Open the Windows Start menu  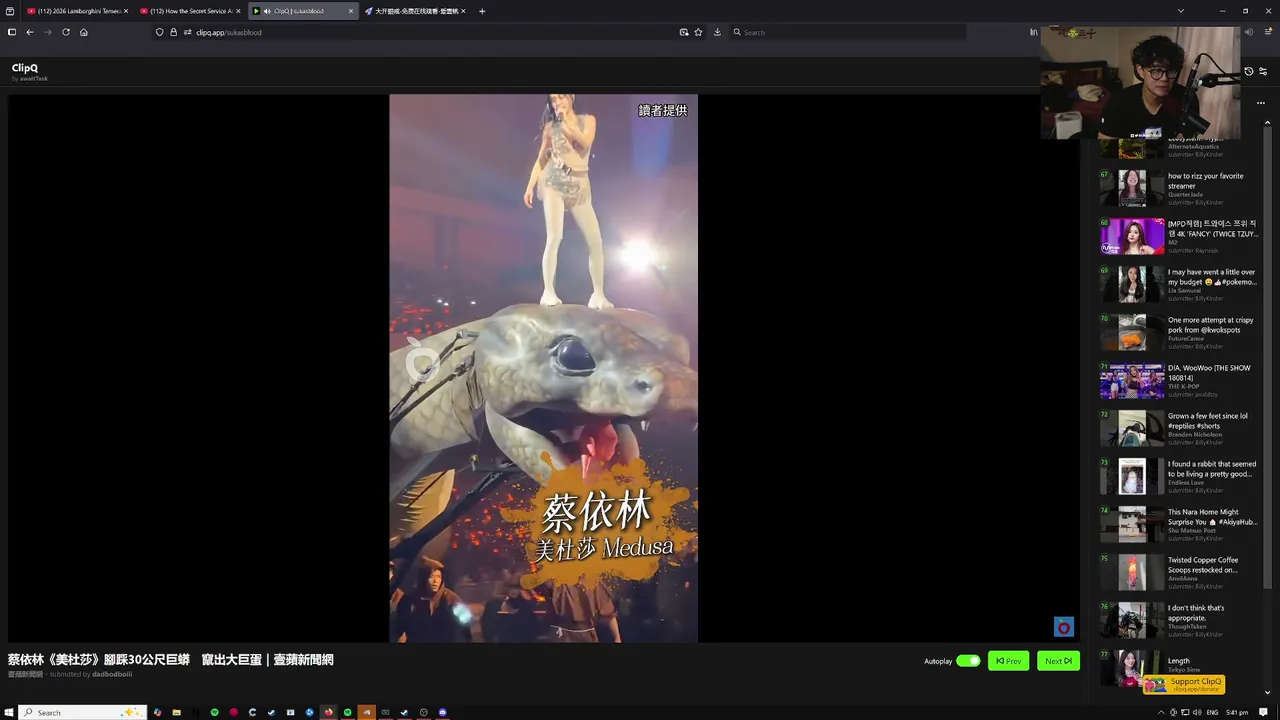9,712
